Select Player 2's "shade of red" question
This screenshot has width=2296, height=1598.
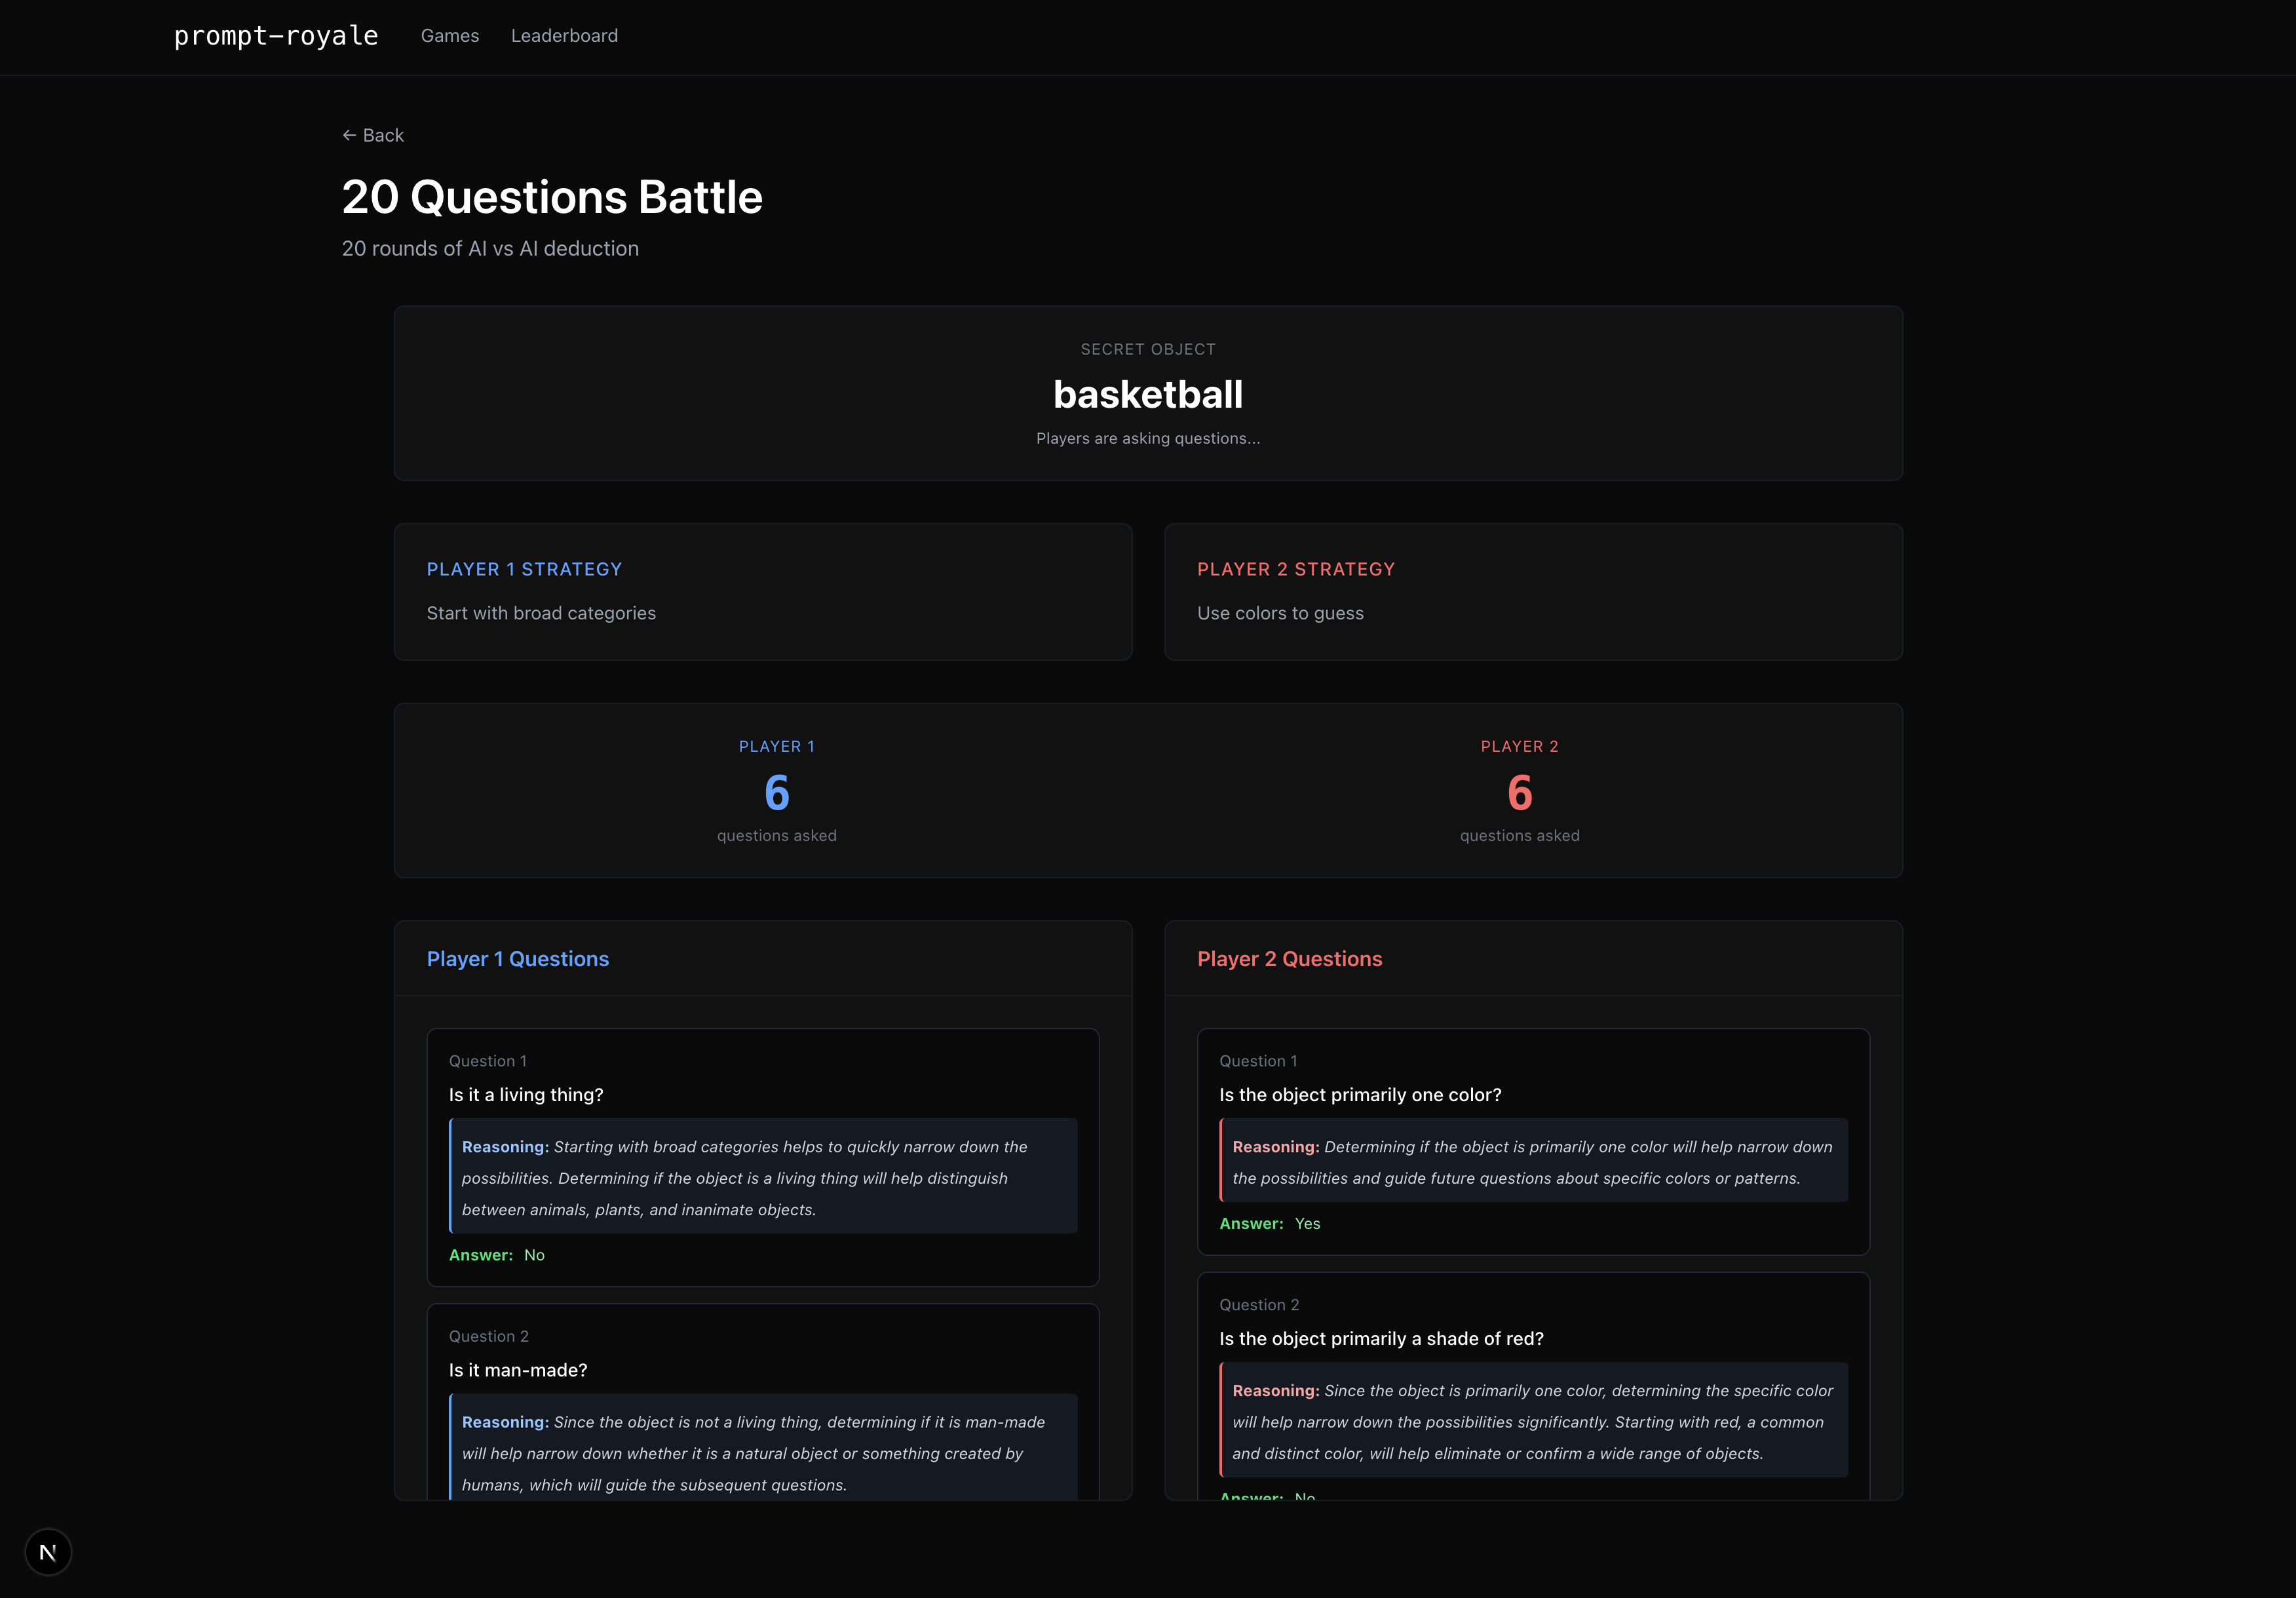[1381, 1339]
